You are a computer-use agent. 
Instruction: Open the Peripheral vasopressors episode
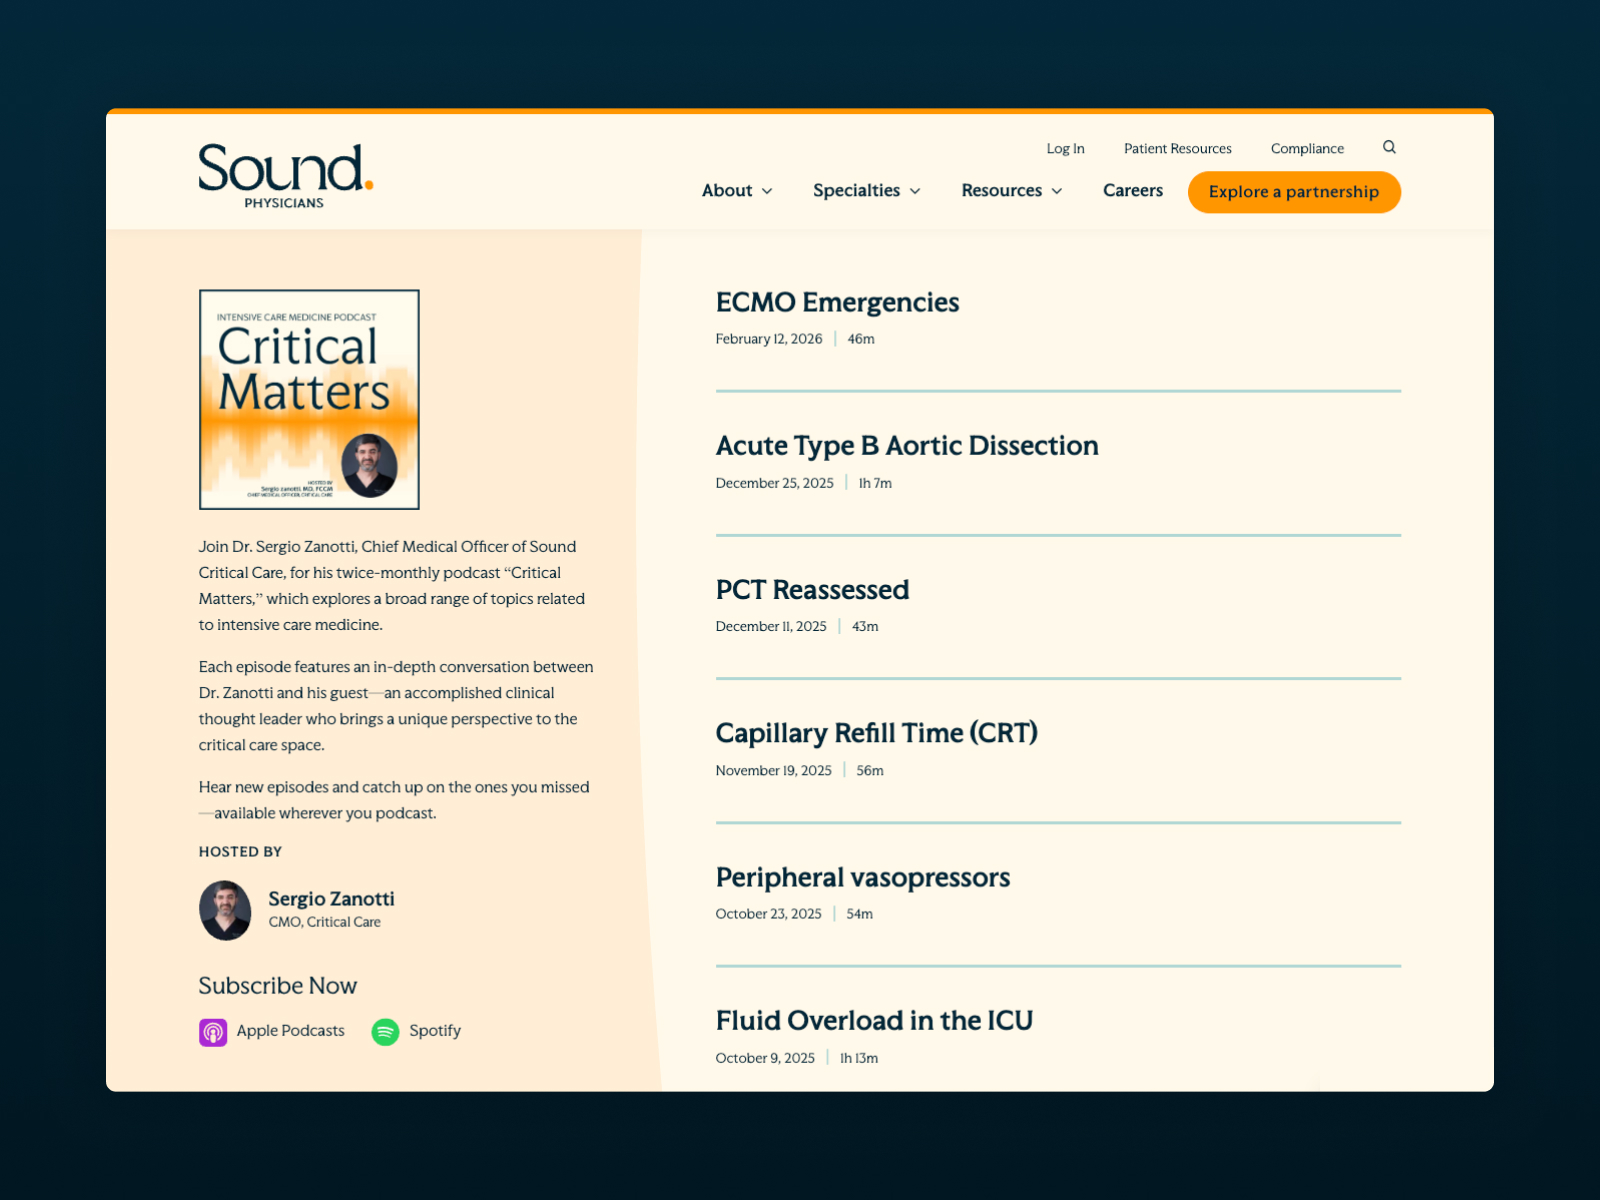tap(862, 877)
